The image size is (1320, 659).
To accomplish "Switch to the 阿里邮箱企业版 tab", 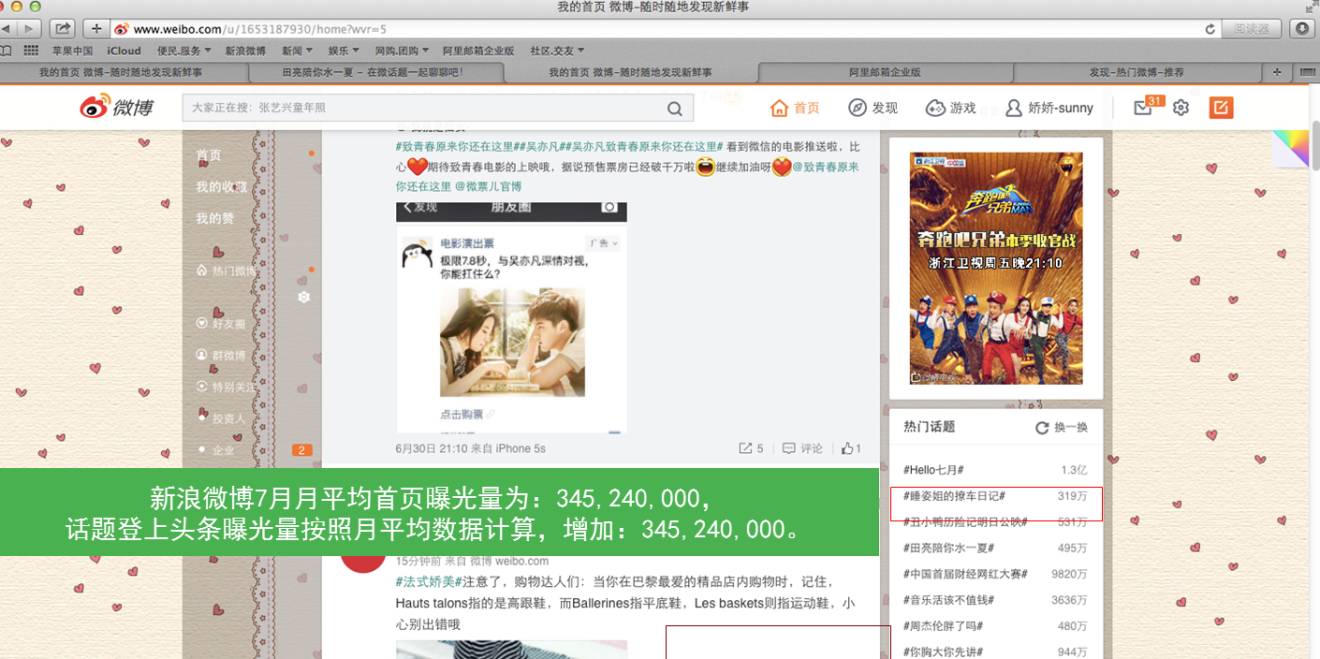I will pyautogui.click(x=885, y=72).
